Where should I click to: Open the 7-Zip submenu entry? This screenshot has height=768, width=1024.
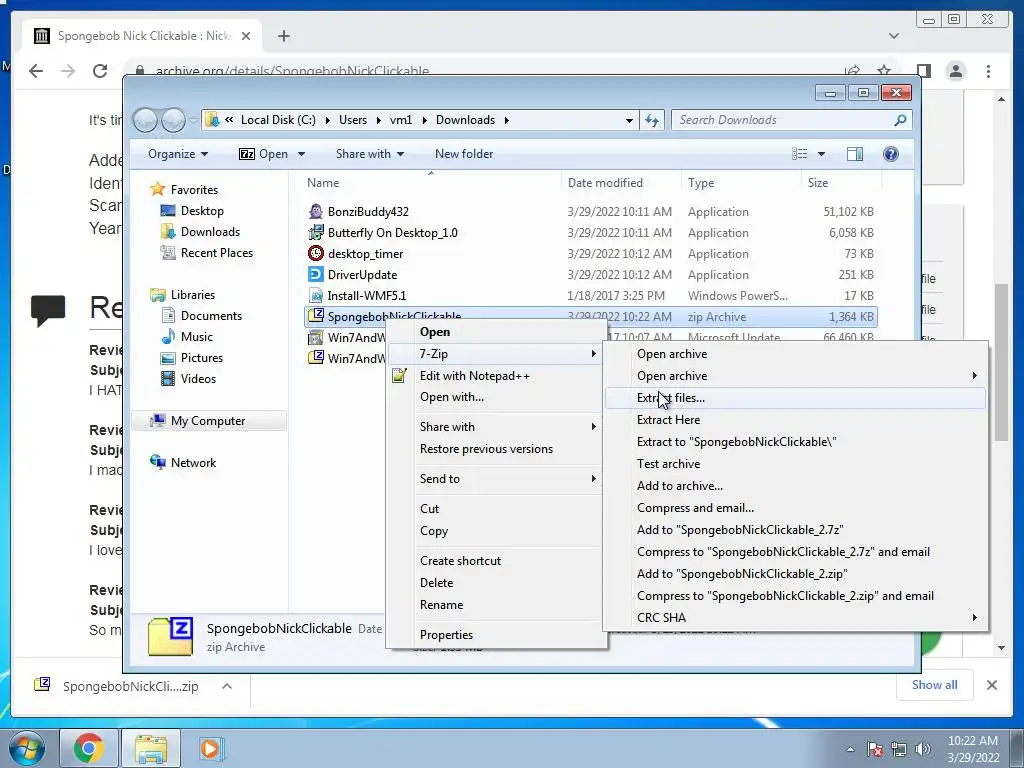click(x=496, y=354)
